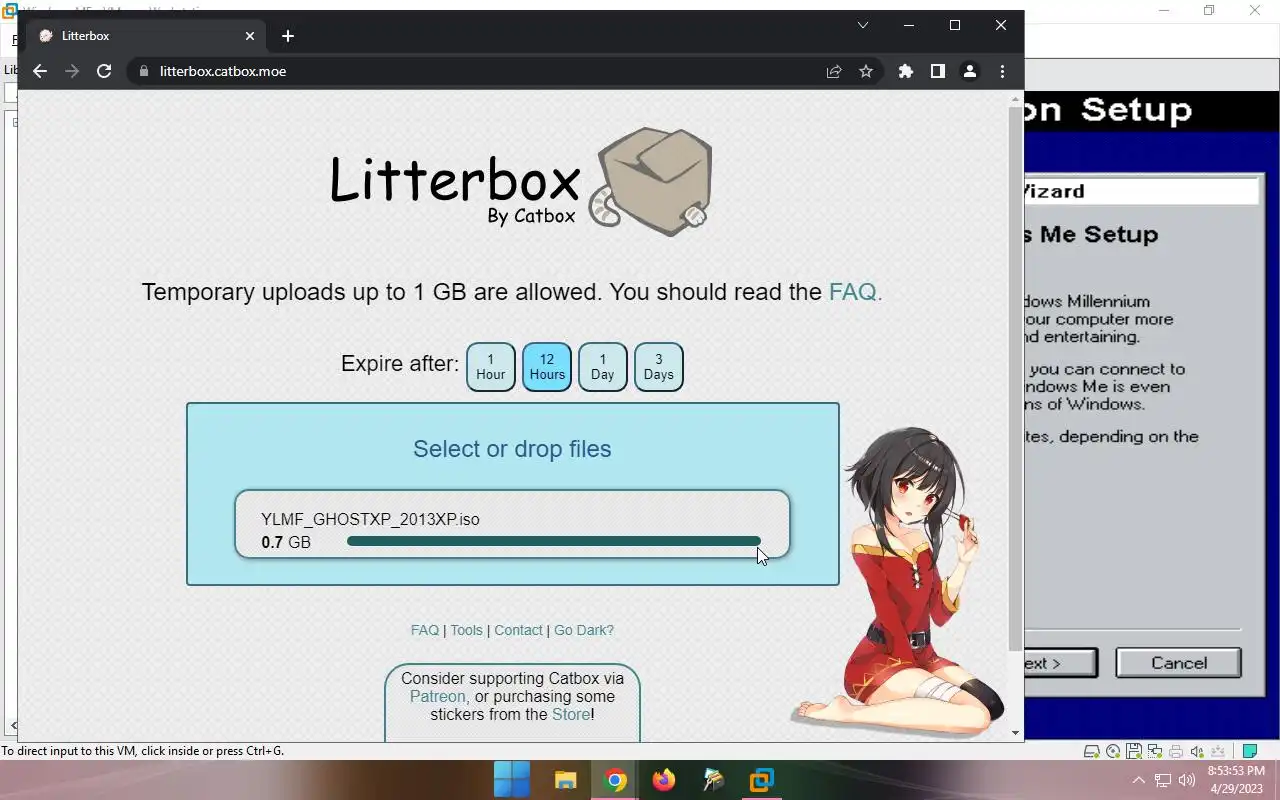This screenshot has height=800, width=1280.
Task: Switch to Chrome in the taskbar
Action: (x=615, y=780)
